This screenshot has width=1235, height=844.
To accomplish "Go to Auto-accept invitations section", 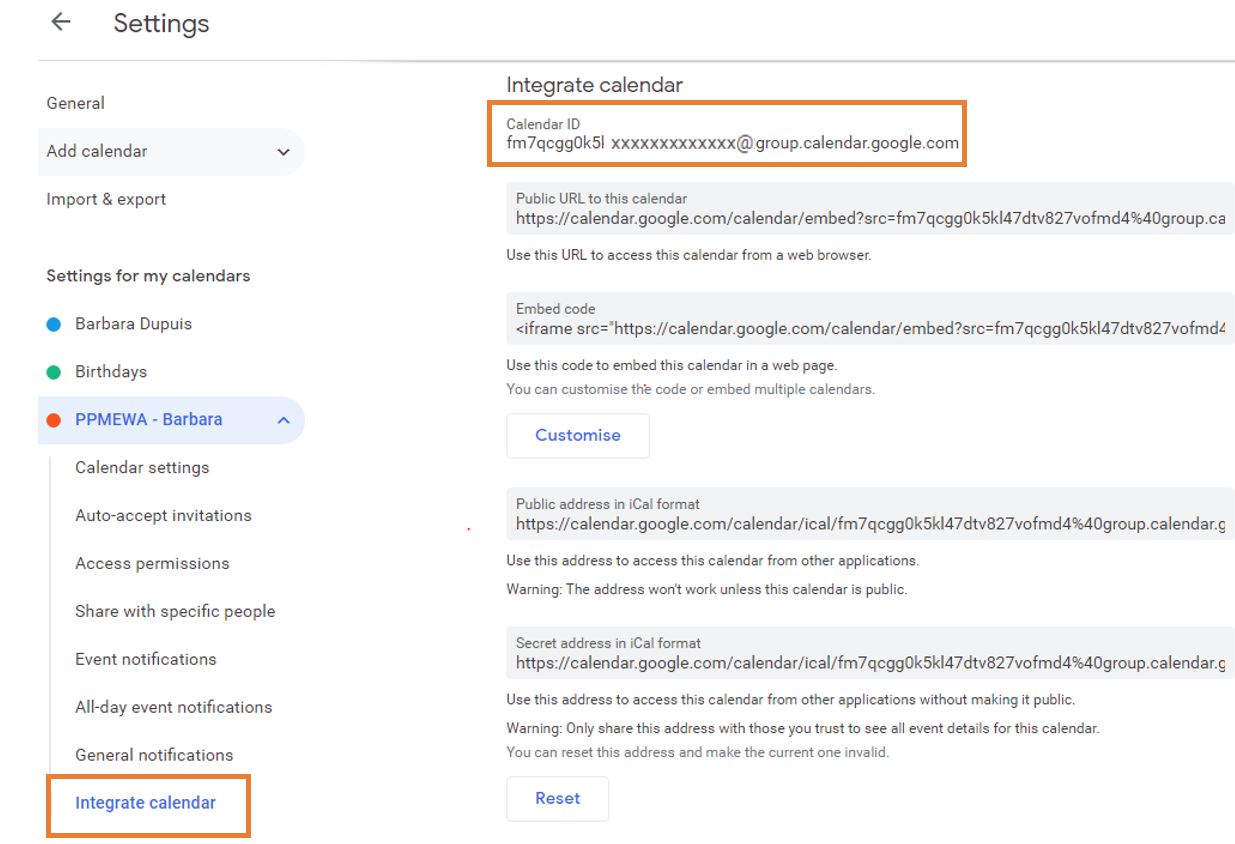I will [x=163, y=516].
